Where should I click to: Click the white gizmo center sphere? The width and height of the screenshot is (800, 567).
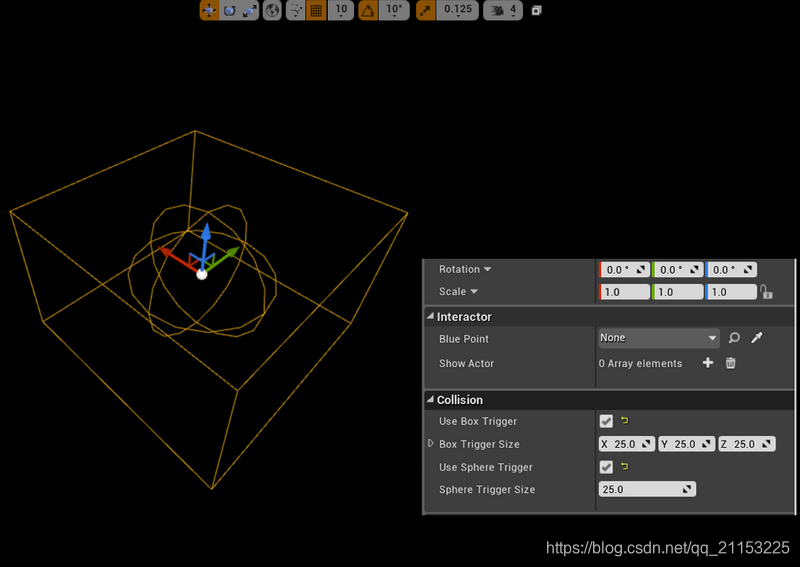pyautogui.click(x=202, y=275)
